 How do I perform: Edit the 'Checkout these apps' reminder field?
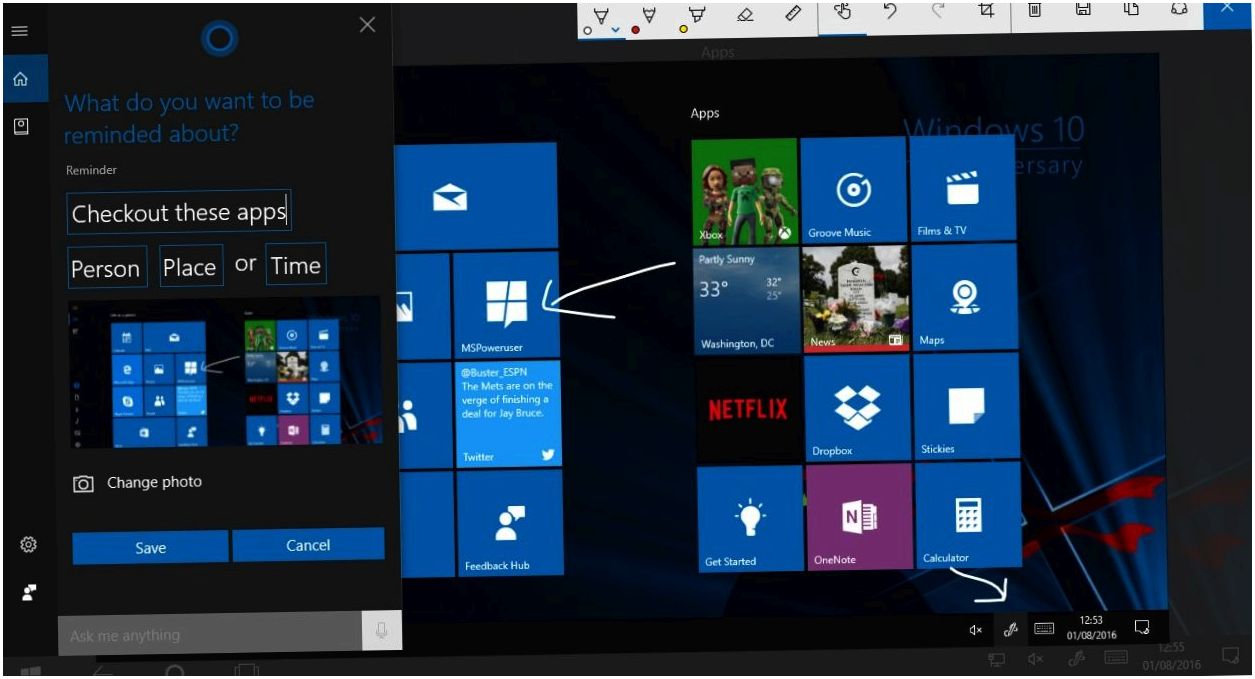[x=179, y=213]
